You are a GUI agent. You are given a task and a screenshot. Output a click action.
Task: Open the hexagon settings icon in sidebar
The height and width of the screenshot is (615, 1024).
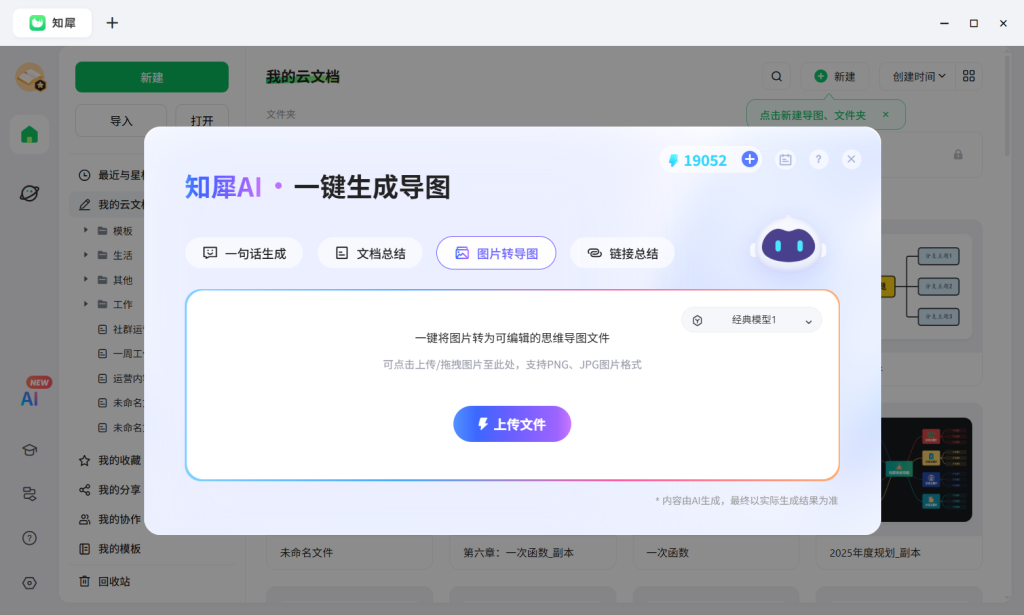pyautogui.click(x=29, y=583)
